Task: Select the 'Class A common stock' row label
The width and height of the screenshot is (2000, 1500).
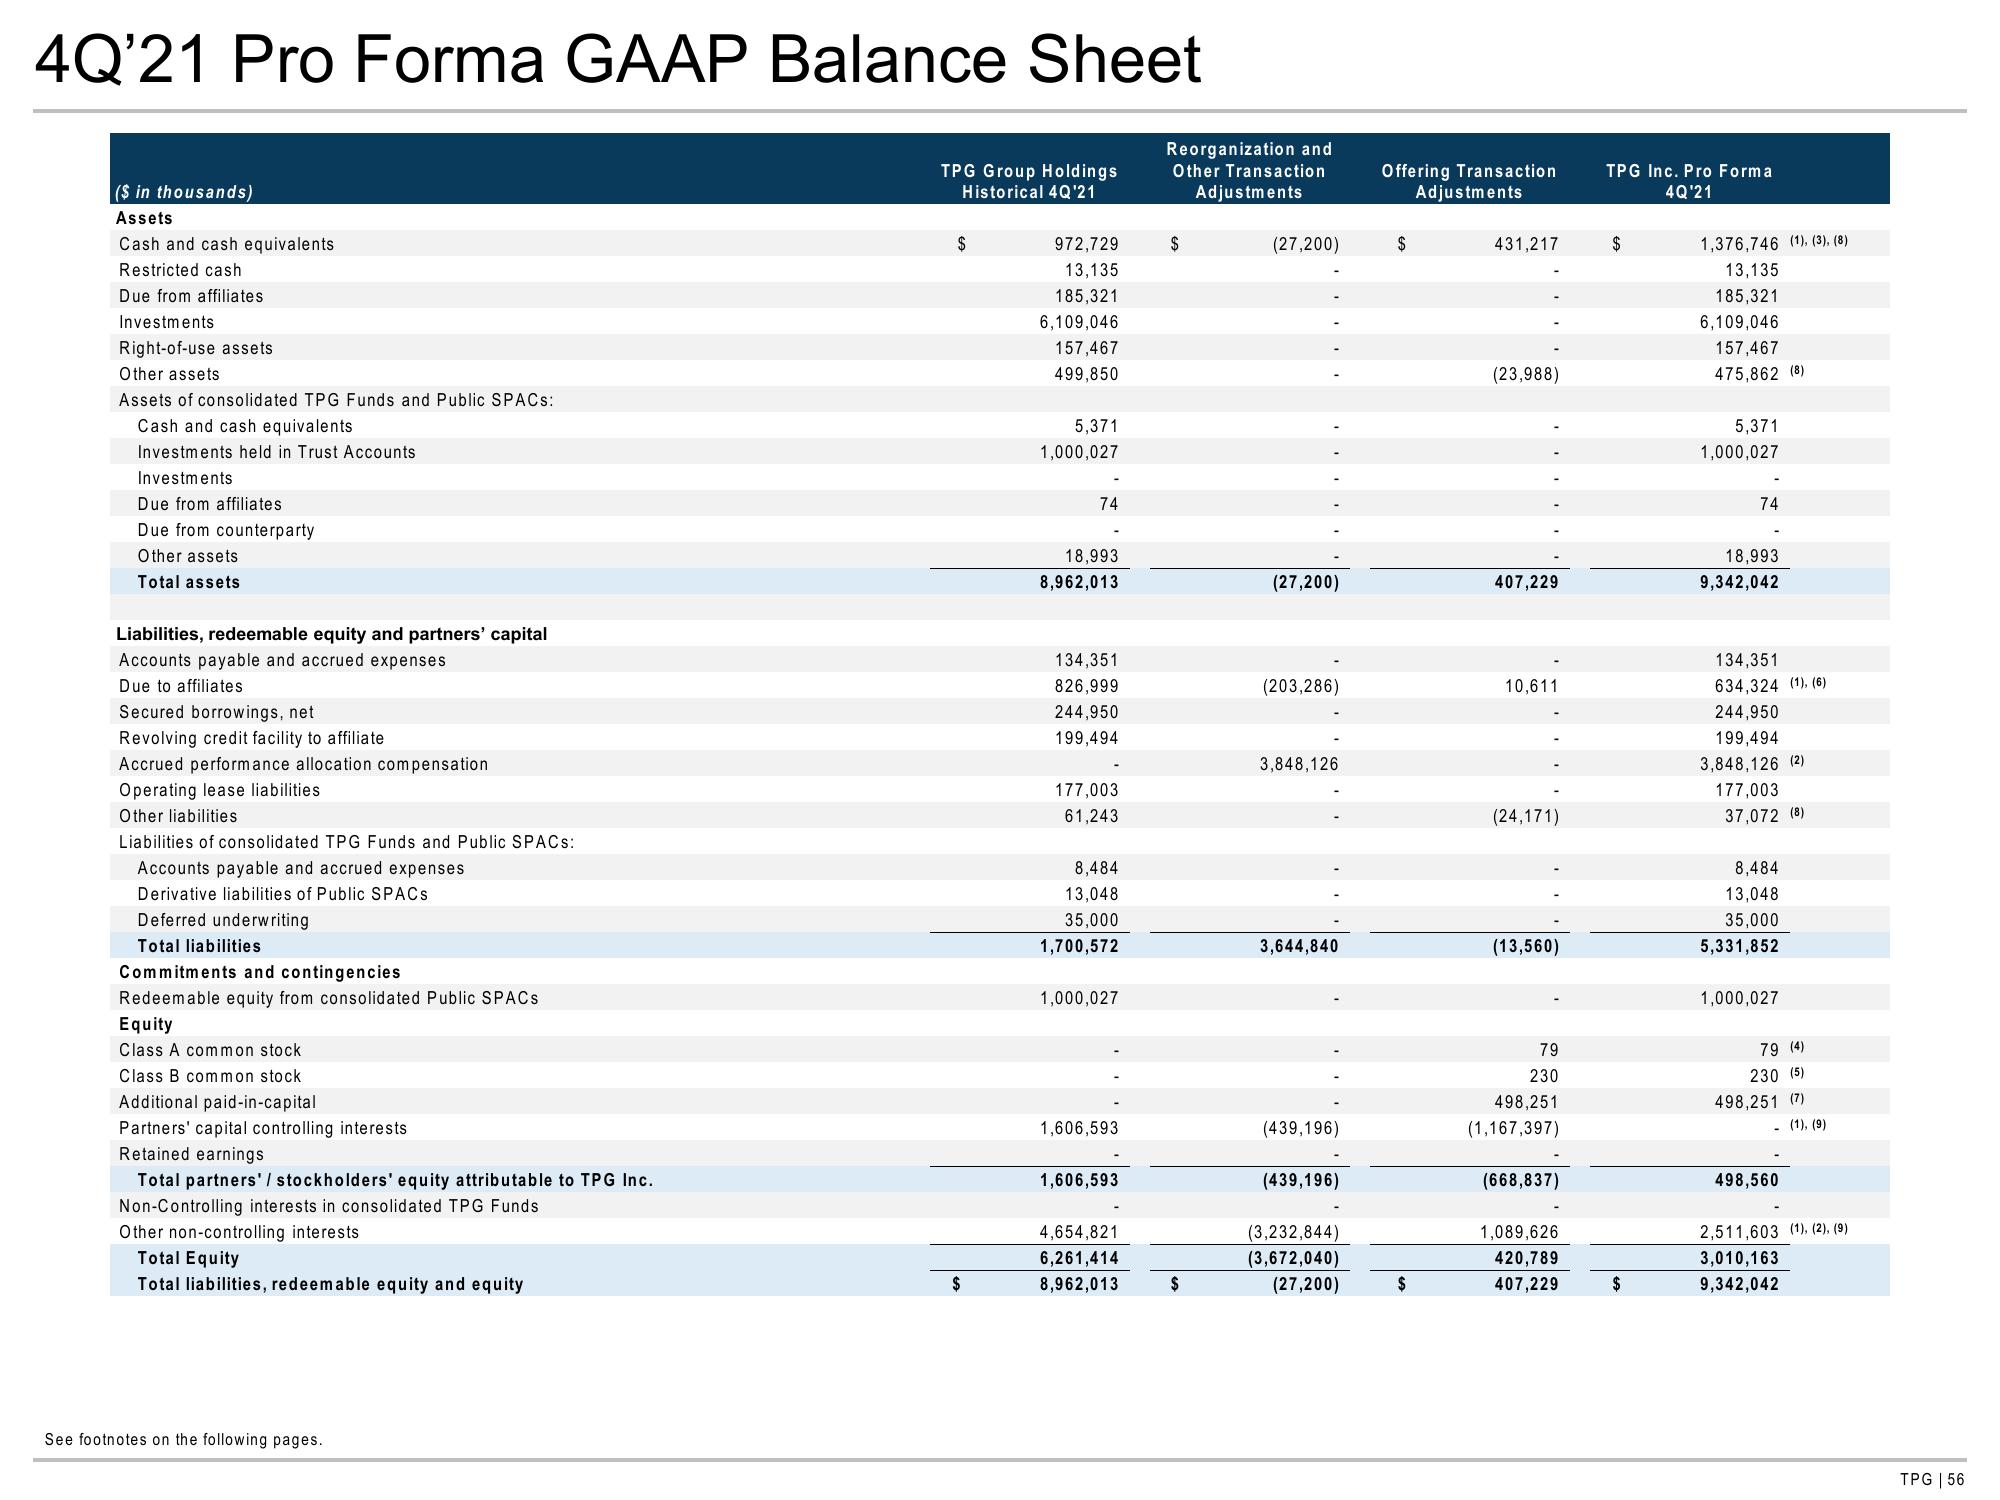Action: coord(210,1050)
